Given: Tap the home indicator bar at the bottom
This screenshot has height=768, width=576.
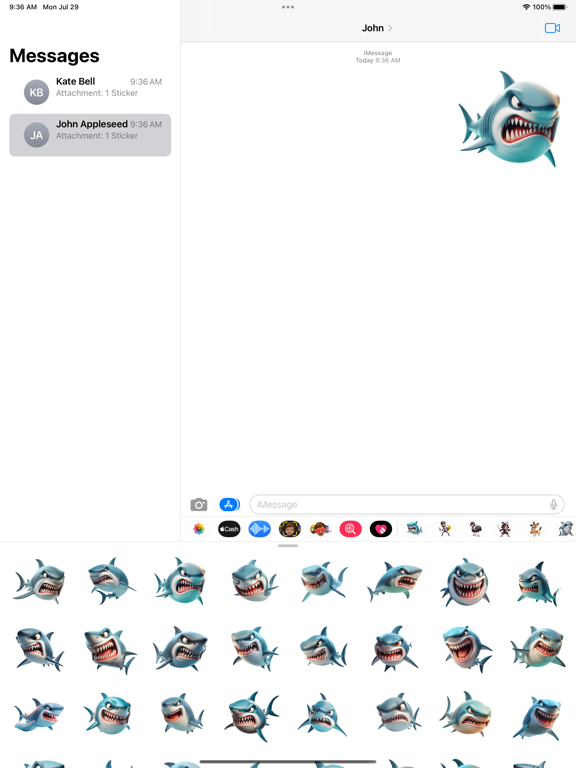Looking at the screenshot, I should coord(288,762).
